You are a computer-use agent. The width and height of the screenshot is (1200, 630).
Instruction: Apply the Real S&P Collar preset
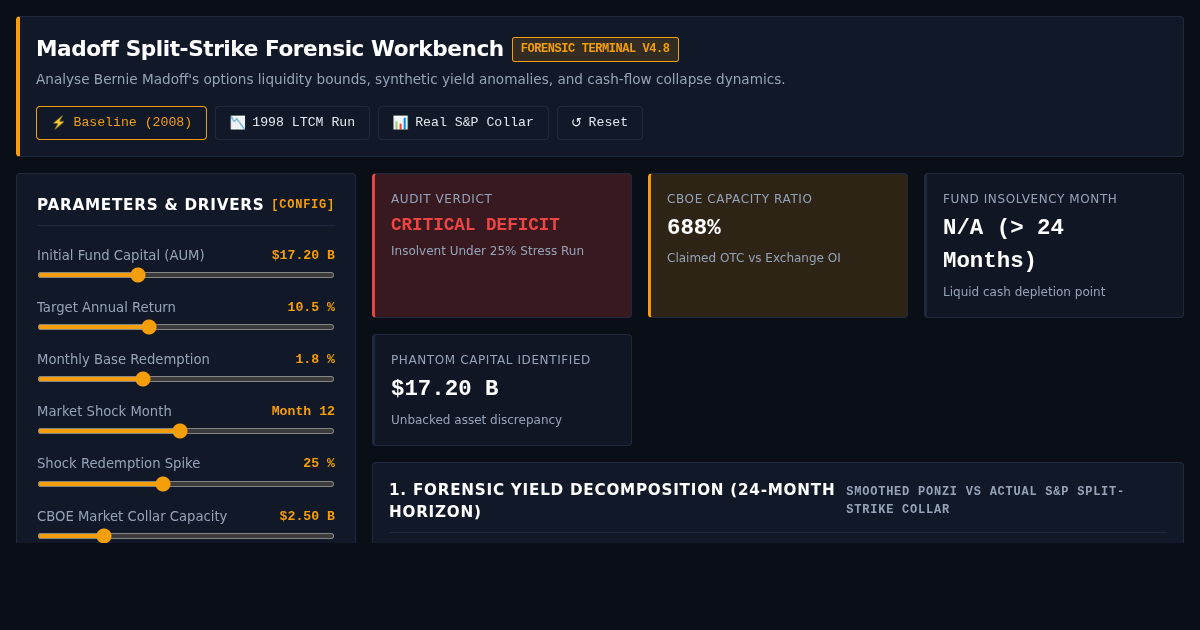click(463, 123)
